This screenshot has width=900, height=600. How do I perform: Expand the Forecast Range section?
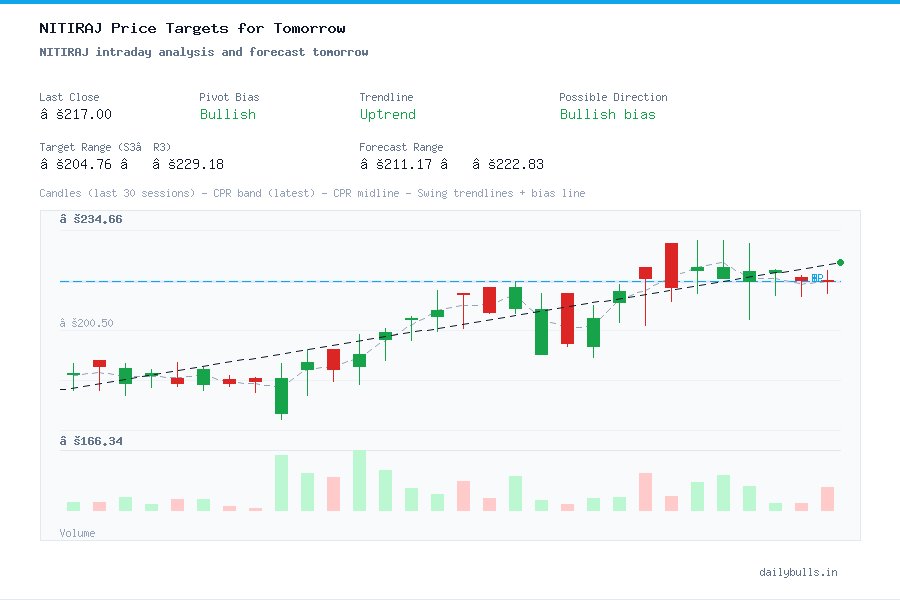pos(401,146)
